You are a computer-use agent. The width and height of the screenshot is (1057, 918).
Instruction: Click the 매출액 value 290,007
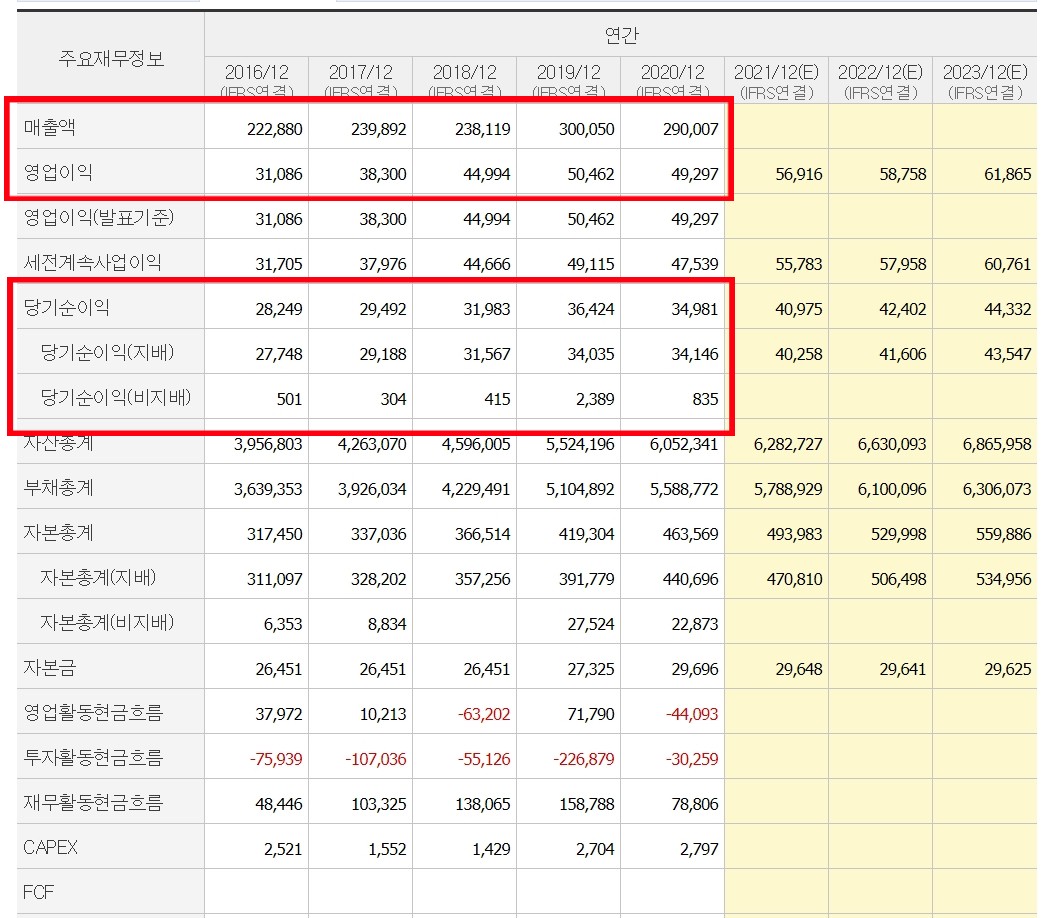coord(690,129)
